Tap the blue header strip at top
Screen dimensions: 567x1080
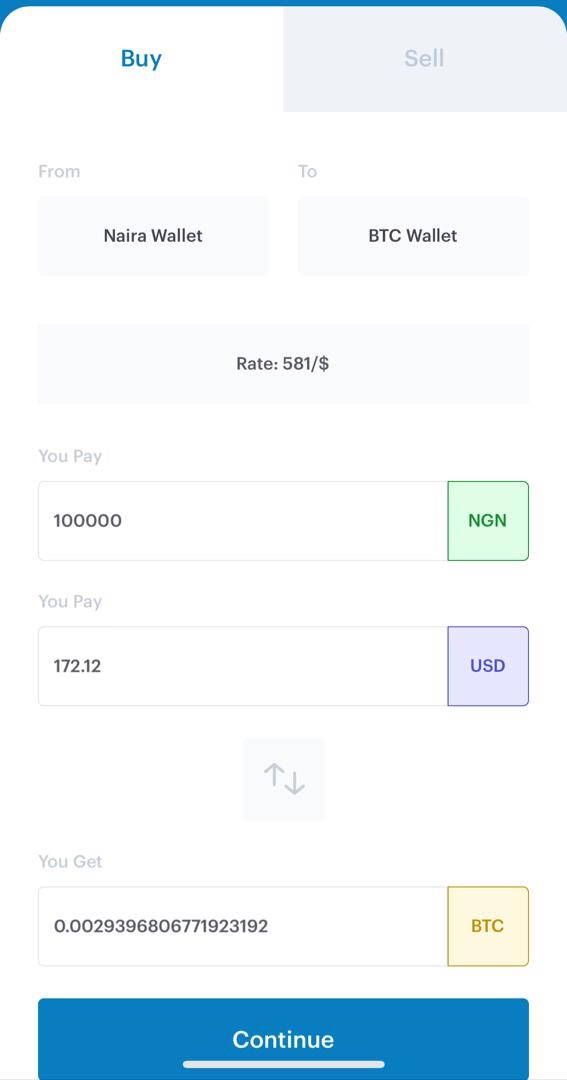click(x=283, y=3)
